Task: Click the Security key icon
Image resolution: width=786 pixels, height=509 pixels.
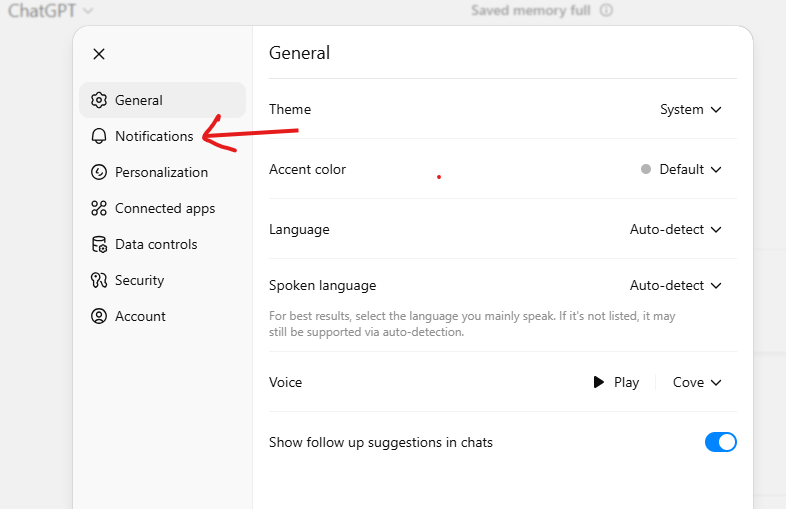Action: click(99, 280)
